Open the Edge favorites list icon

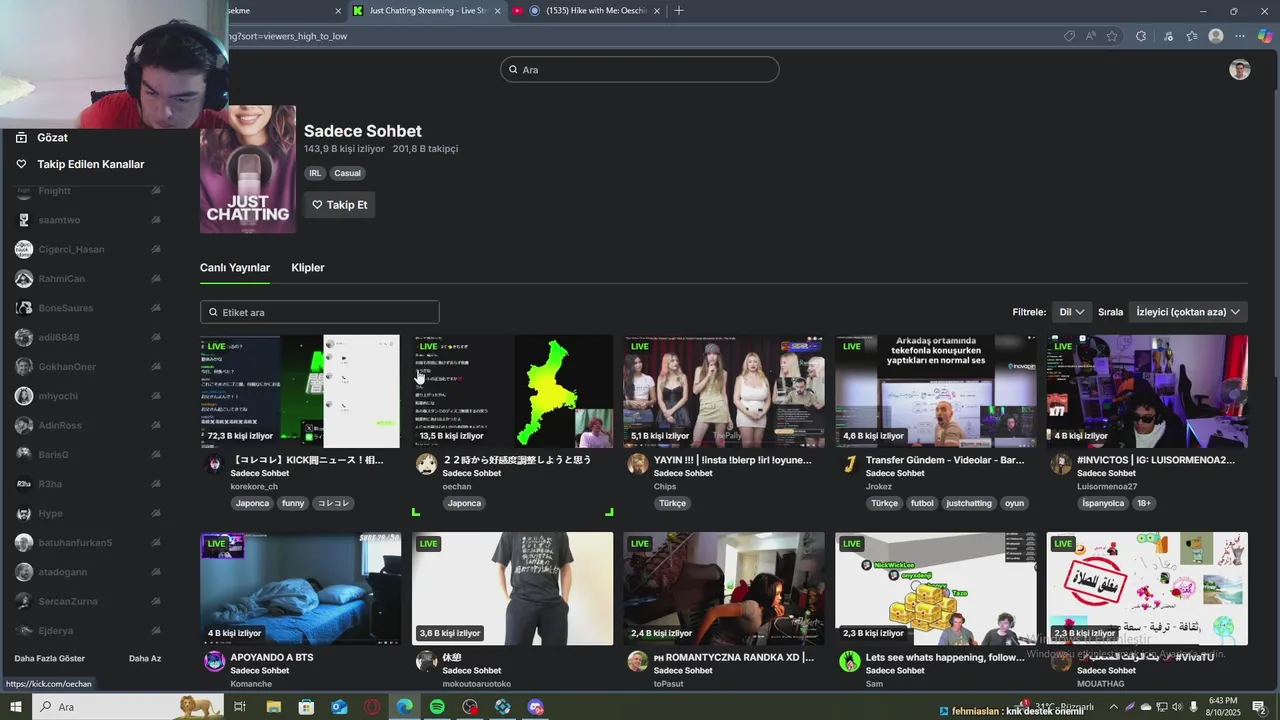coord(1192,36)
